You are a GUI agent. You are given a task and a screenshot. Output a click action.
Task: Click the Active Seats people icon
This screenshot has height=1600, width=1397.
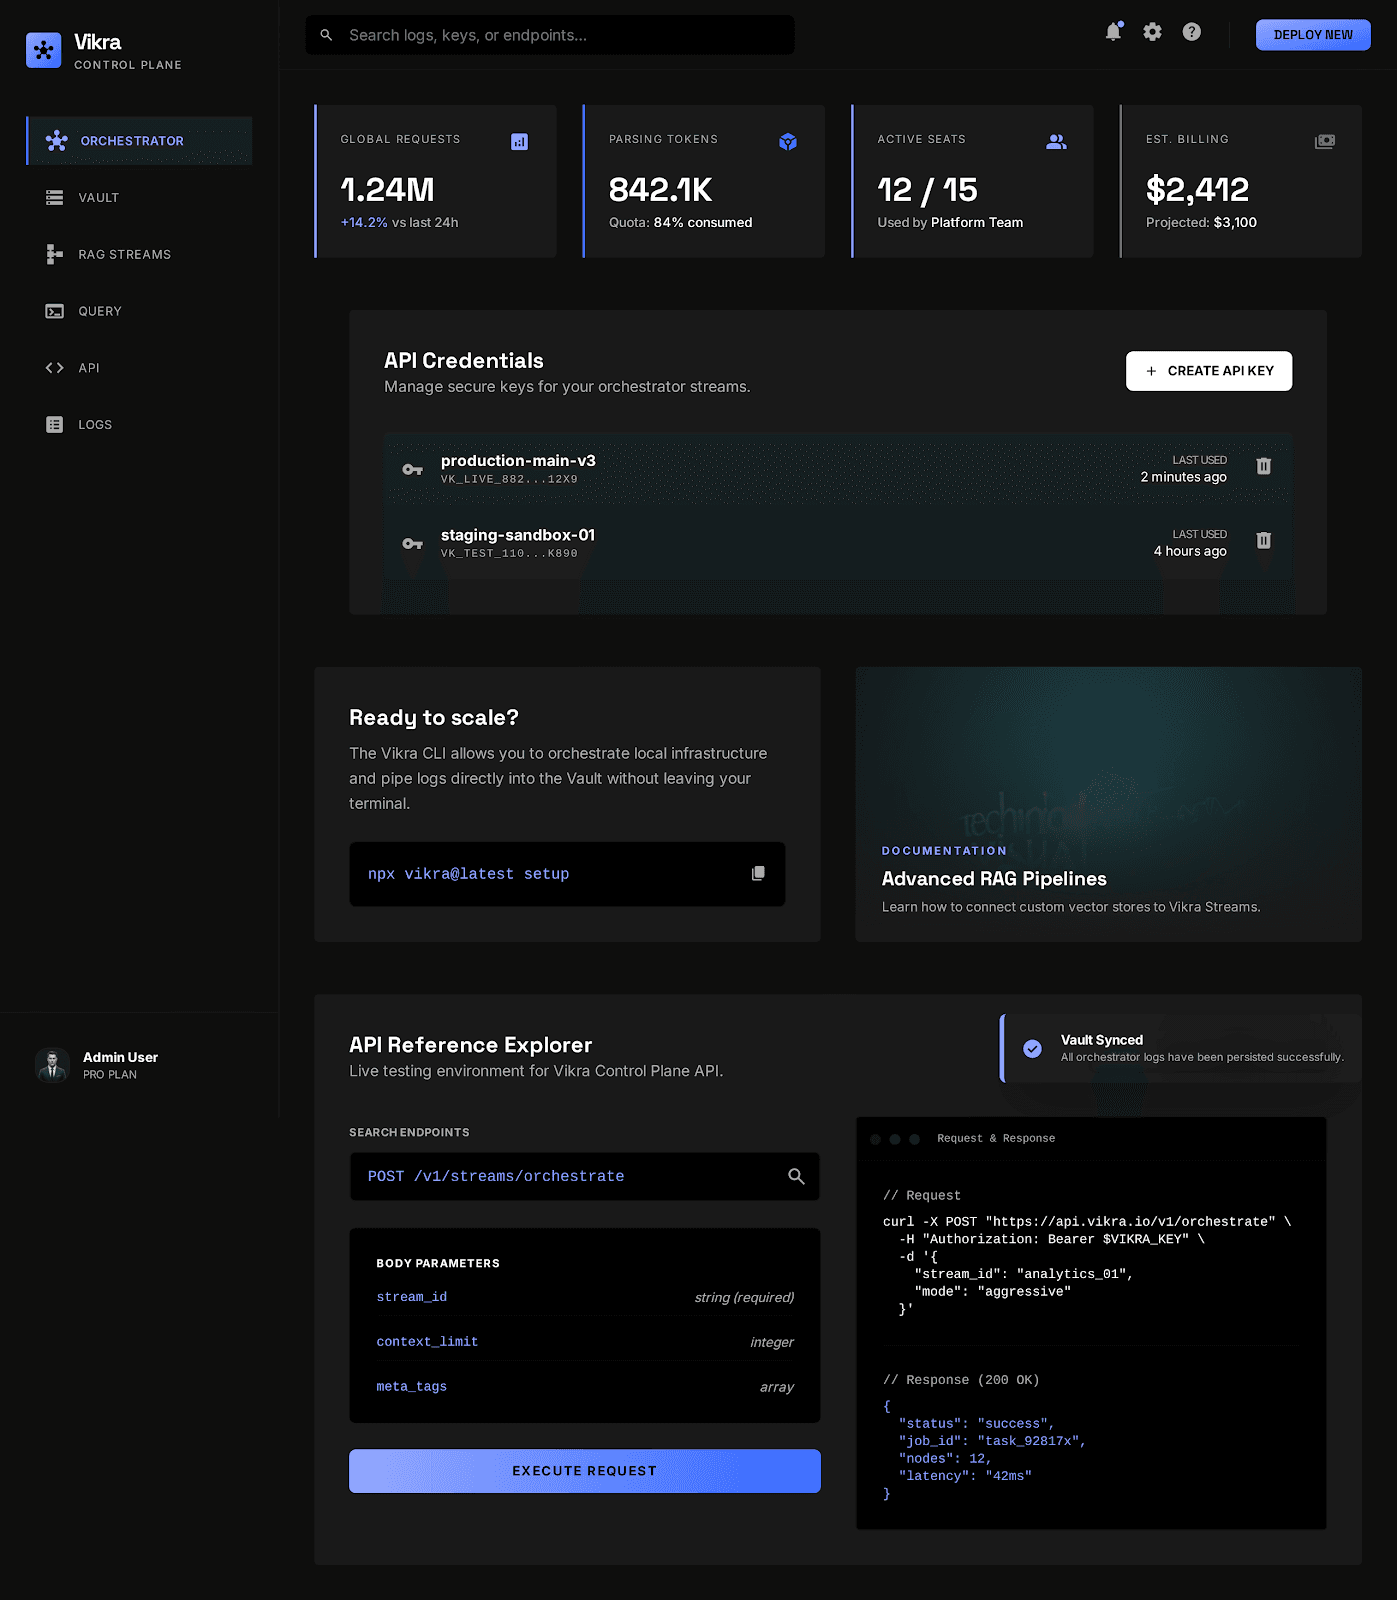point(1056,142)
